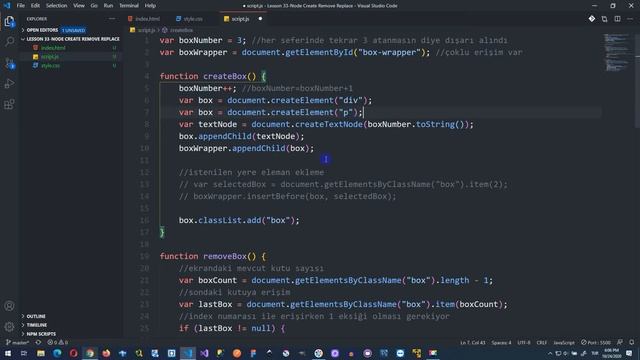This screenshot has width=640, height=360.
Task: Click the source control diamond icon in editor title
Action: tap(592, 19)
